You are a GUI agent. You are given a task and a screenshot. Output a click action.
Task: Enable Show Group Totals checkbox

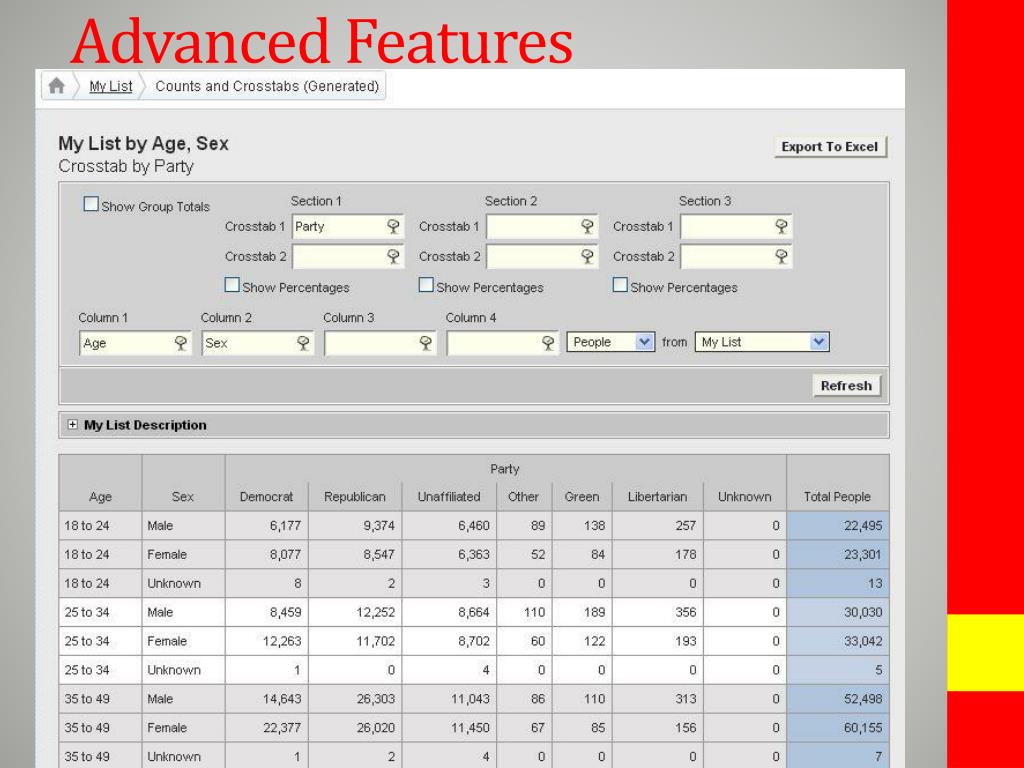pos(91,204)
